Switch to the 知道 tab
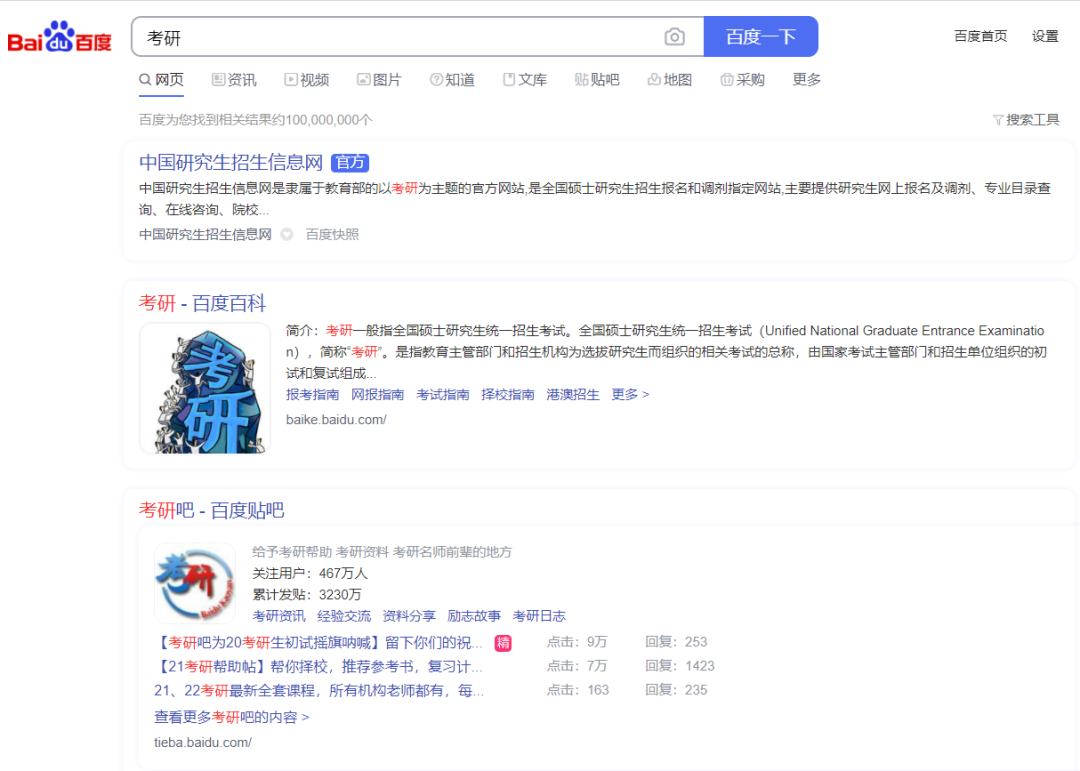The width and height of the screenshot is (1080, 771). click(x=453, y=80)
